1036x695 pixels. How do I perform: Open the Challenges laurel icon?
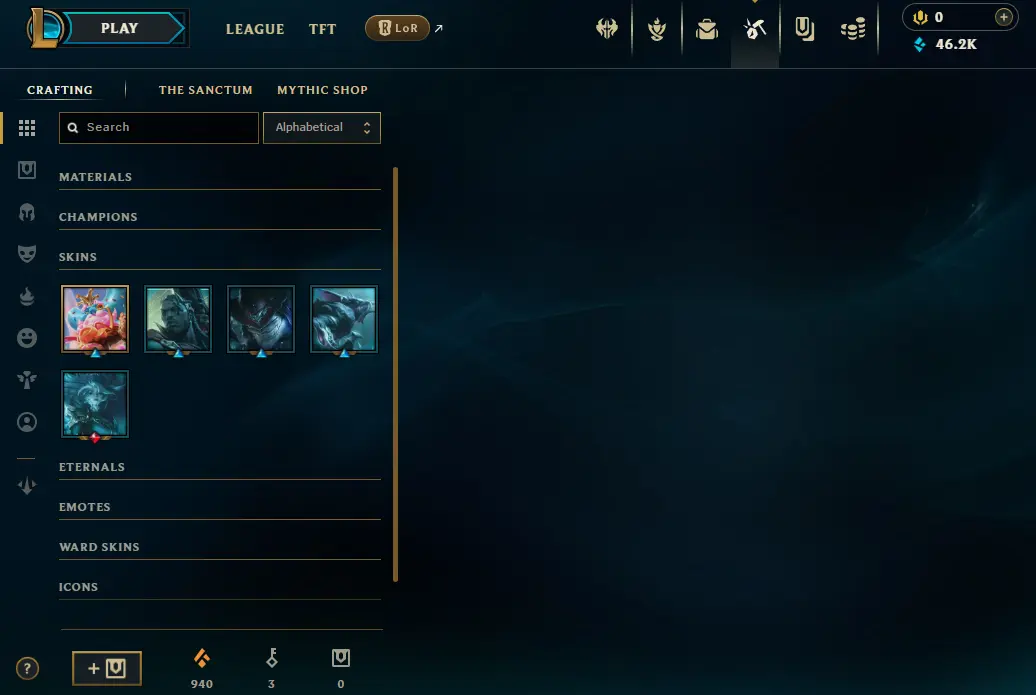click(x=657, y=28)
